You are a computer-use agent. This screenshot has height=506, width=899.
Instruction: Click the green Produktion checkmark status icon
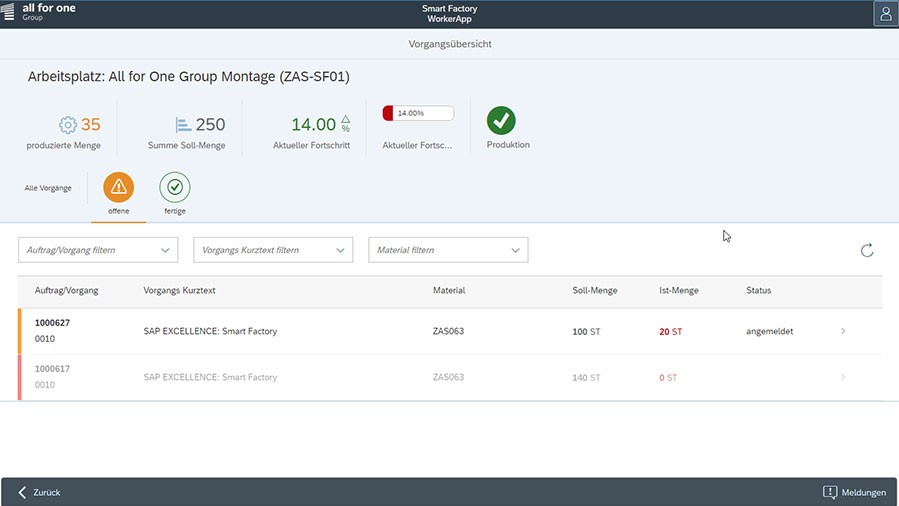point(501,121)
